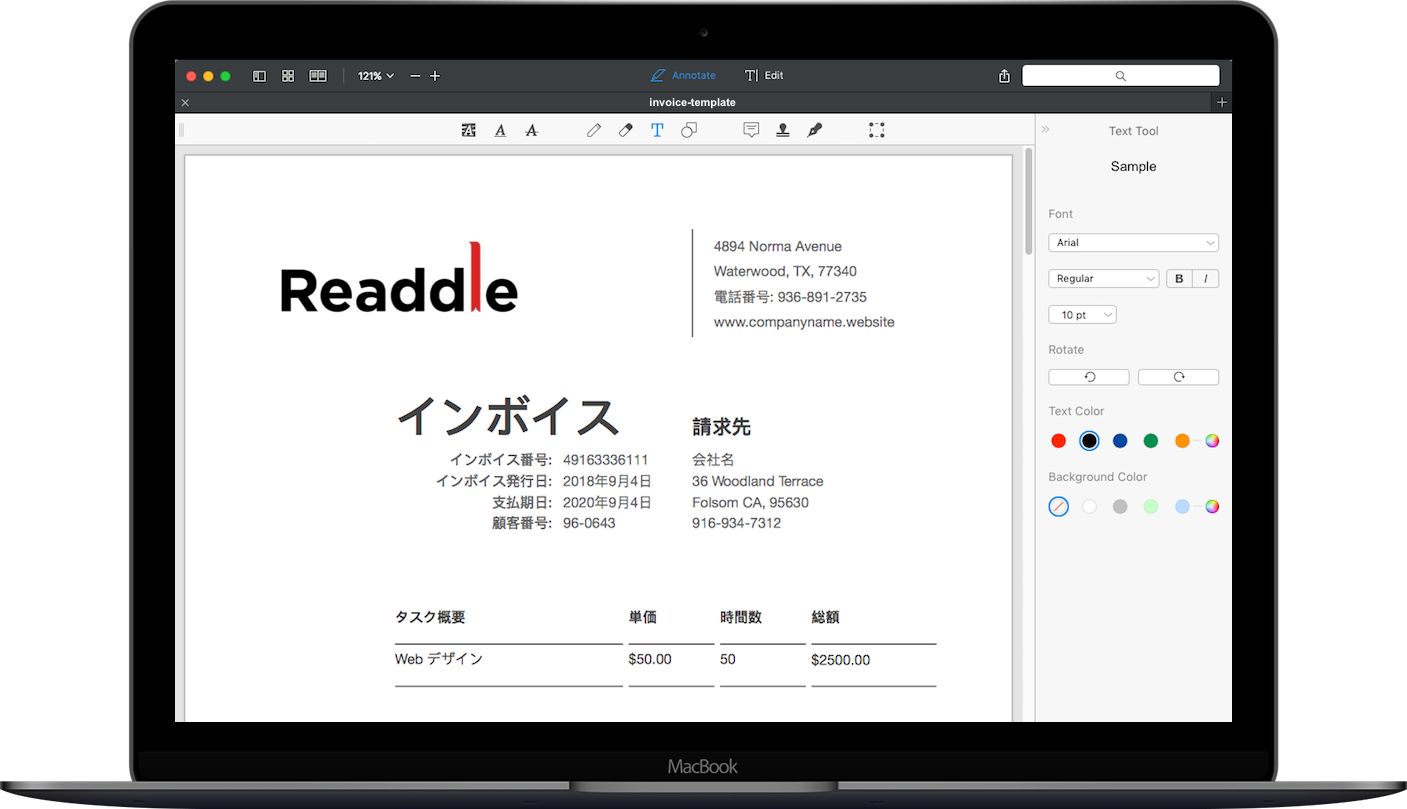
Task: Switch to Edit mode
Action: 764,76
